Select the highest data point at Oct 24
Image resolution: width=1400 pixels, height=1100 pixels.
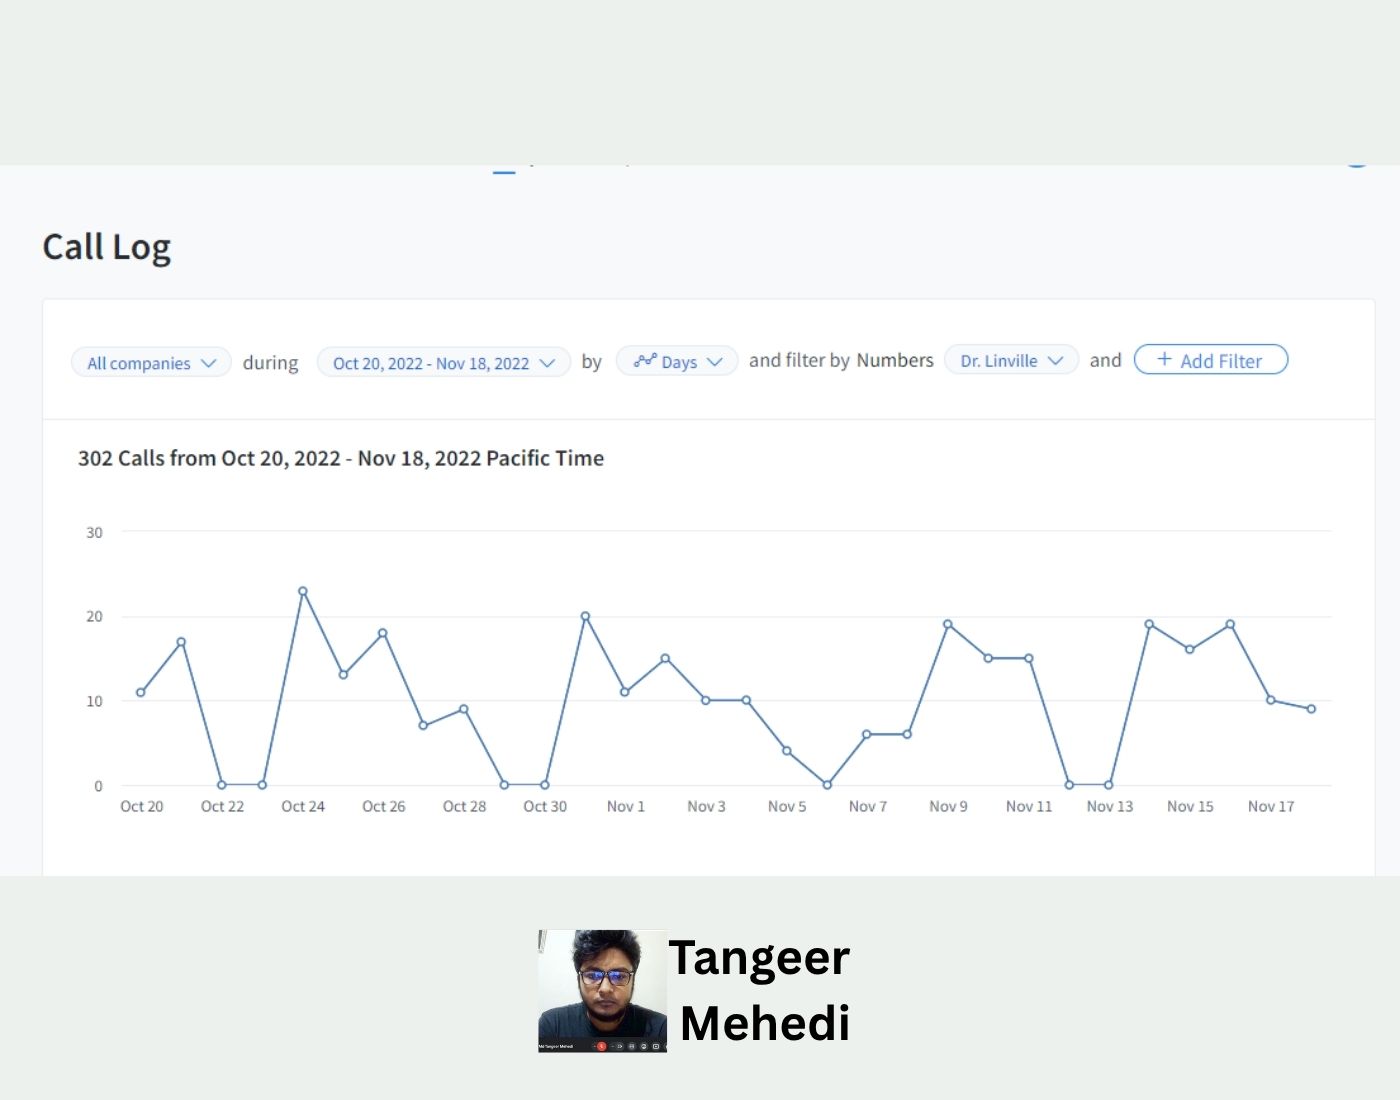click(x=303, y=591)
